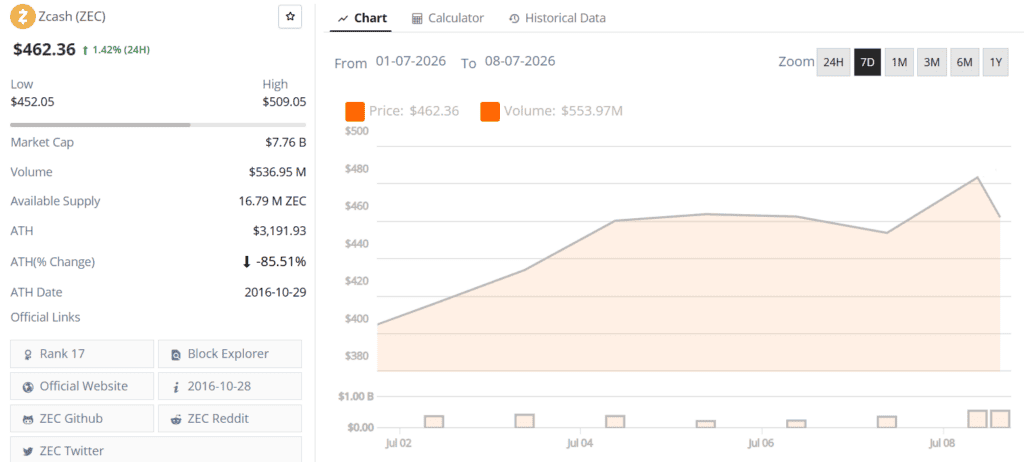Screen dimensions: 1024x462
Task: Add Zcash to favorites with star icon
Action: pyautogui.click(x=290, y=17)
